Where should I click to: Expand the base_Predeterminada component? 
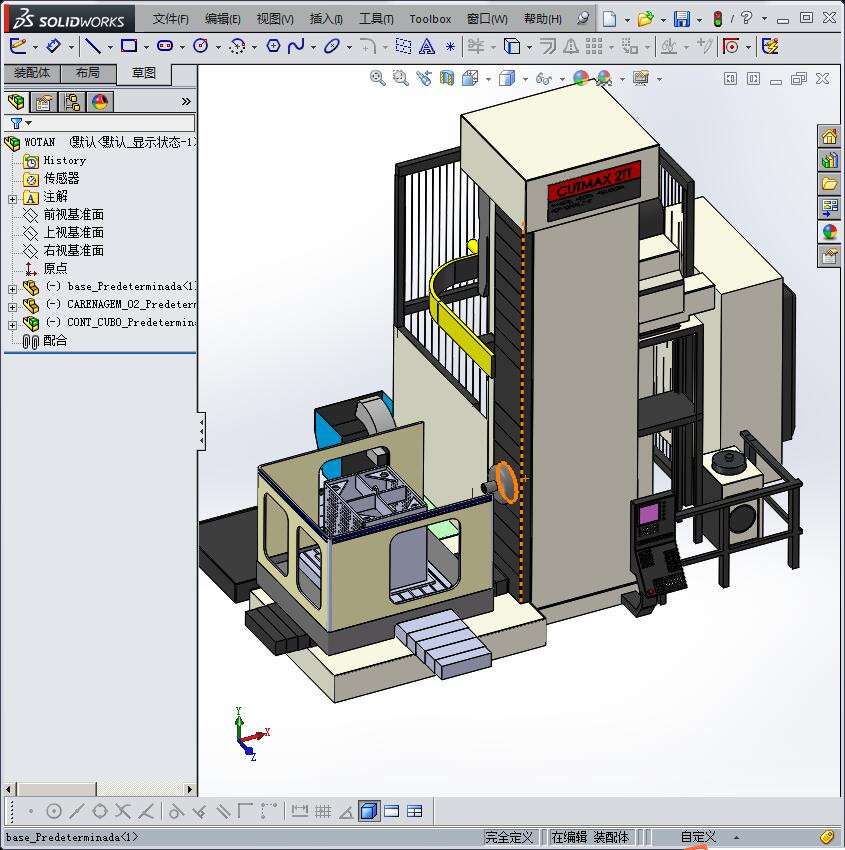click(x=12, y=289)
